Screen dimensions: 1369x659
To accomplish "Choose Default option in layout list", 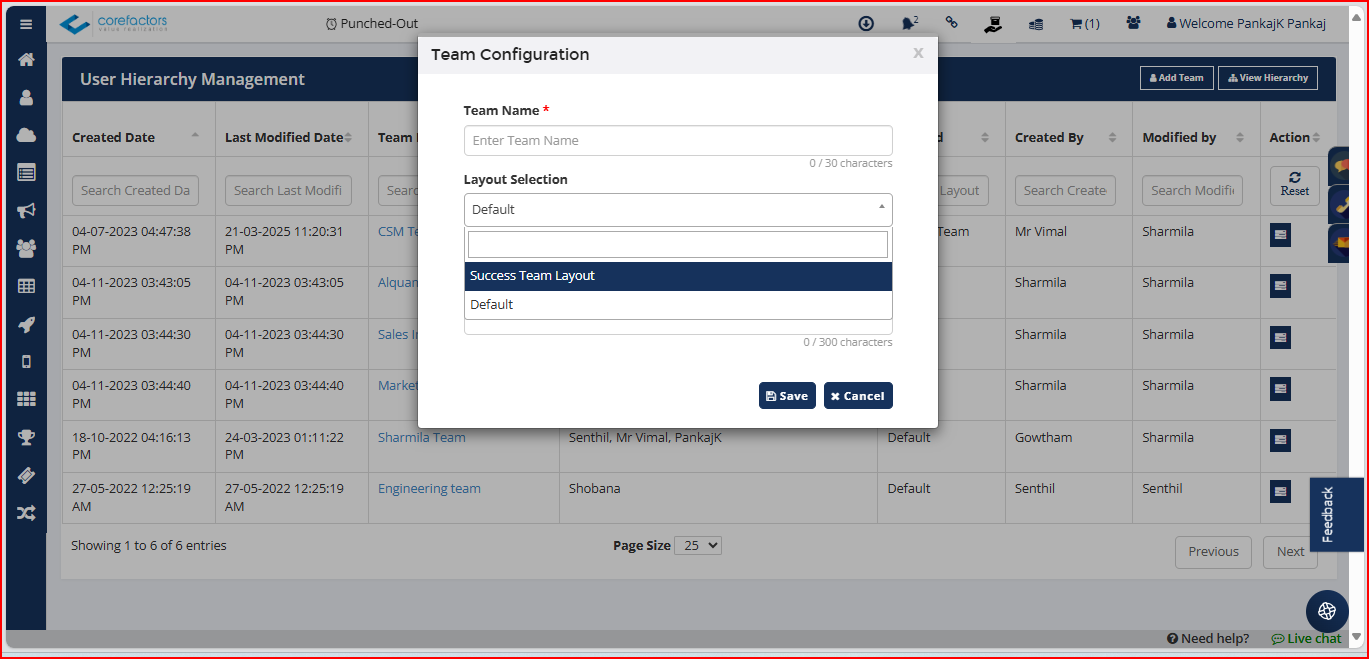I will 678,305.
